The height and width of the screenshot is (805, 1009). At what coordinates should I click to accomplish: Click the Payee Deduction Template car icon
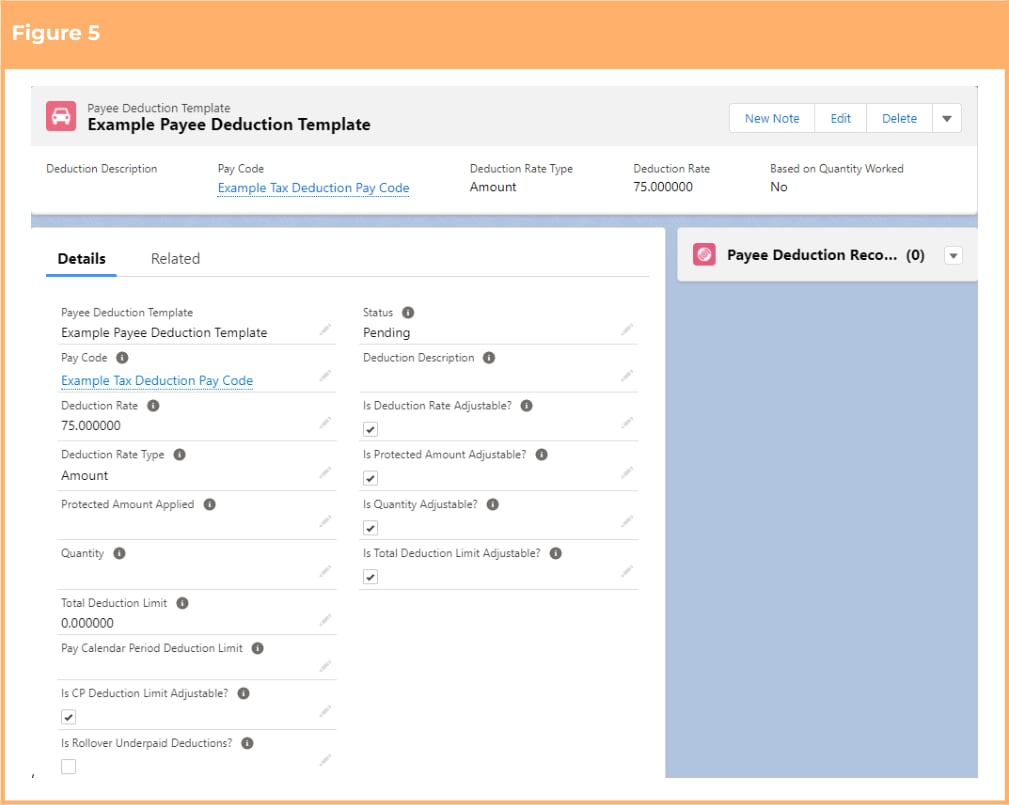tap(61, 116)
